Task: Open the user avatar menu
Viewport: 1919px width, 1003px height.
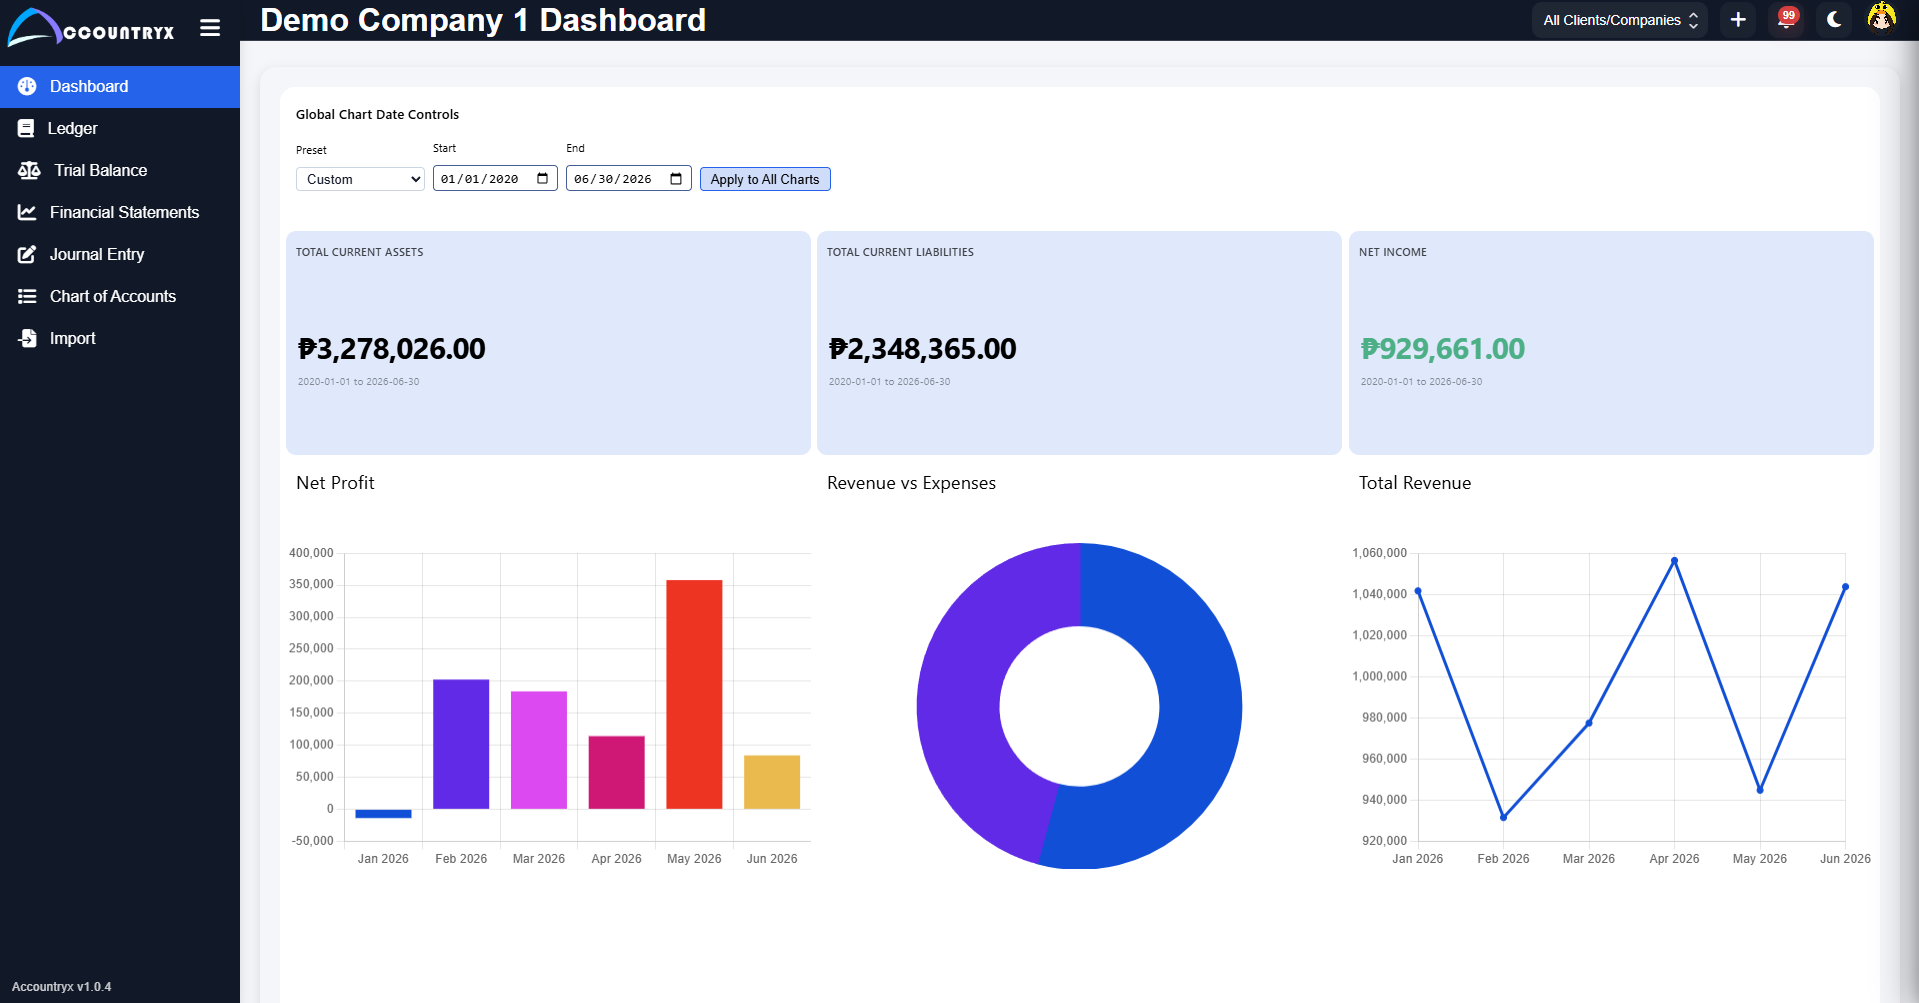Action: point(1882,18)
